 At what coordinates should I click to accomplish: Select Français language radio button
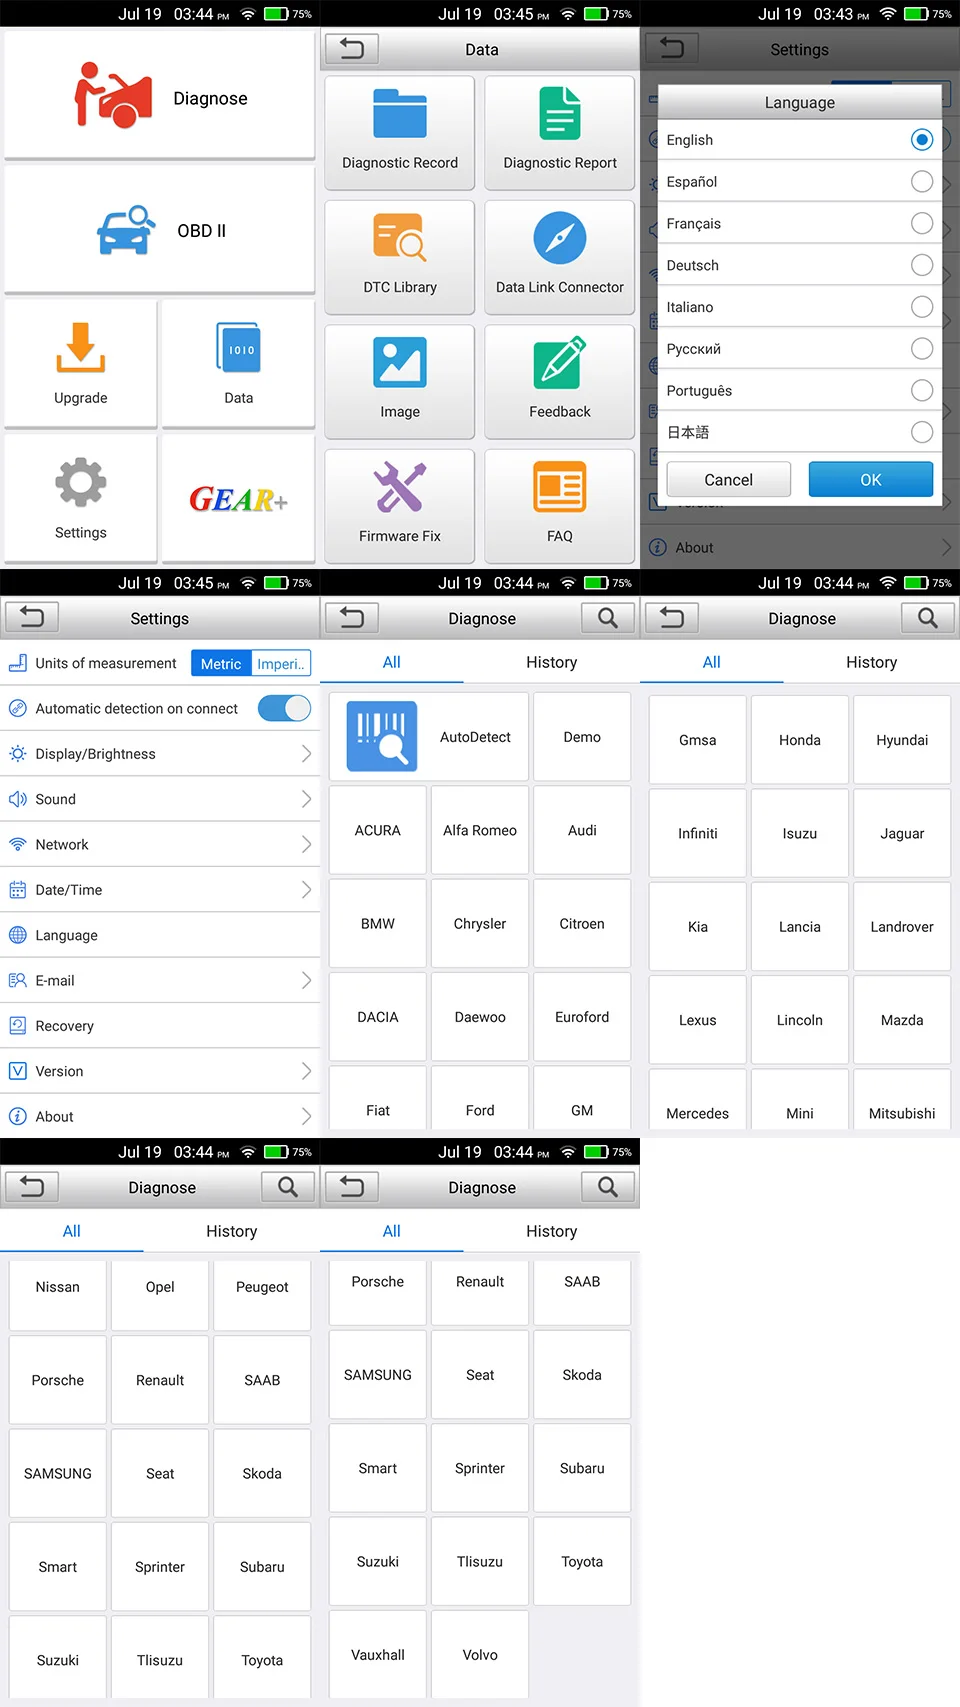(x=922, y=223)
